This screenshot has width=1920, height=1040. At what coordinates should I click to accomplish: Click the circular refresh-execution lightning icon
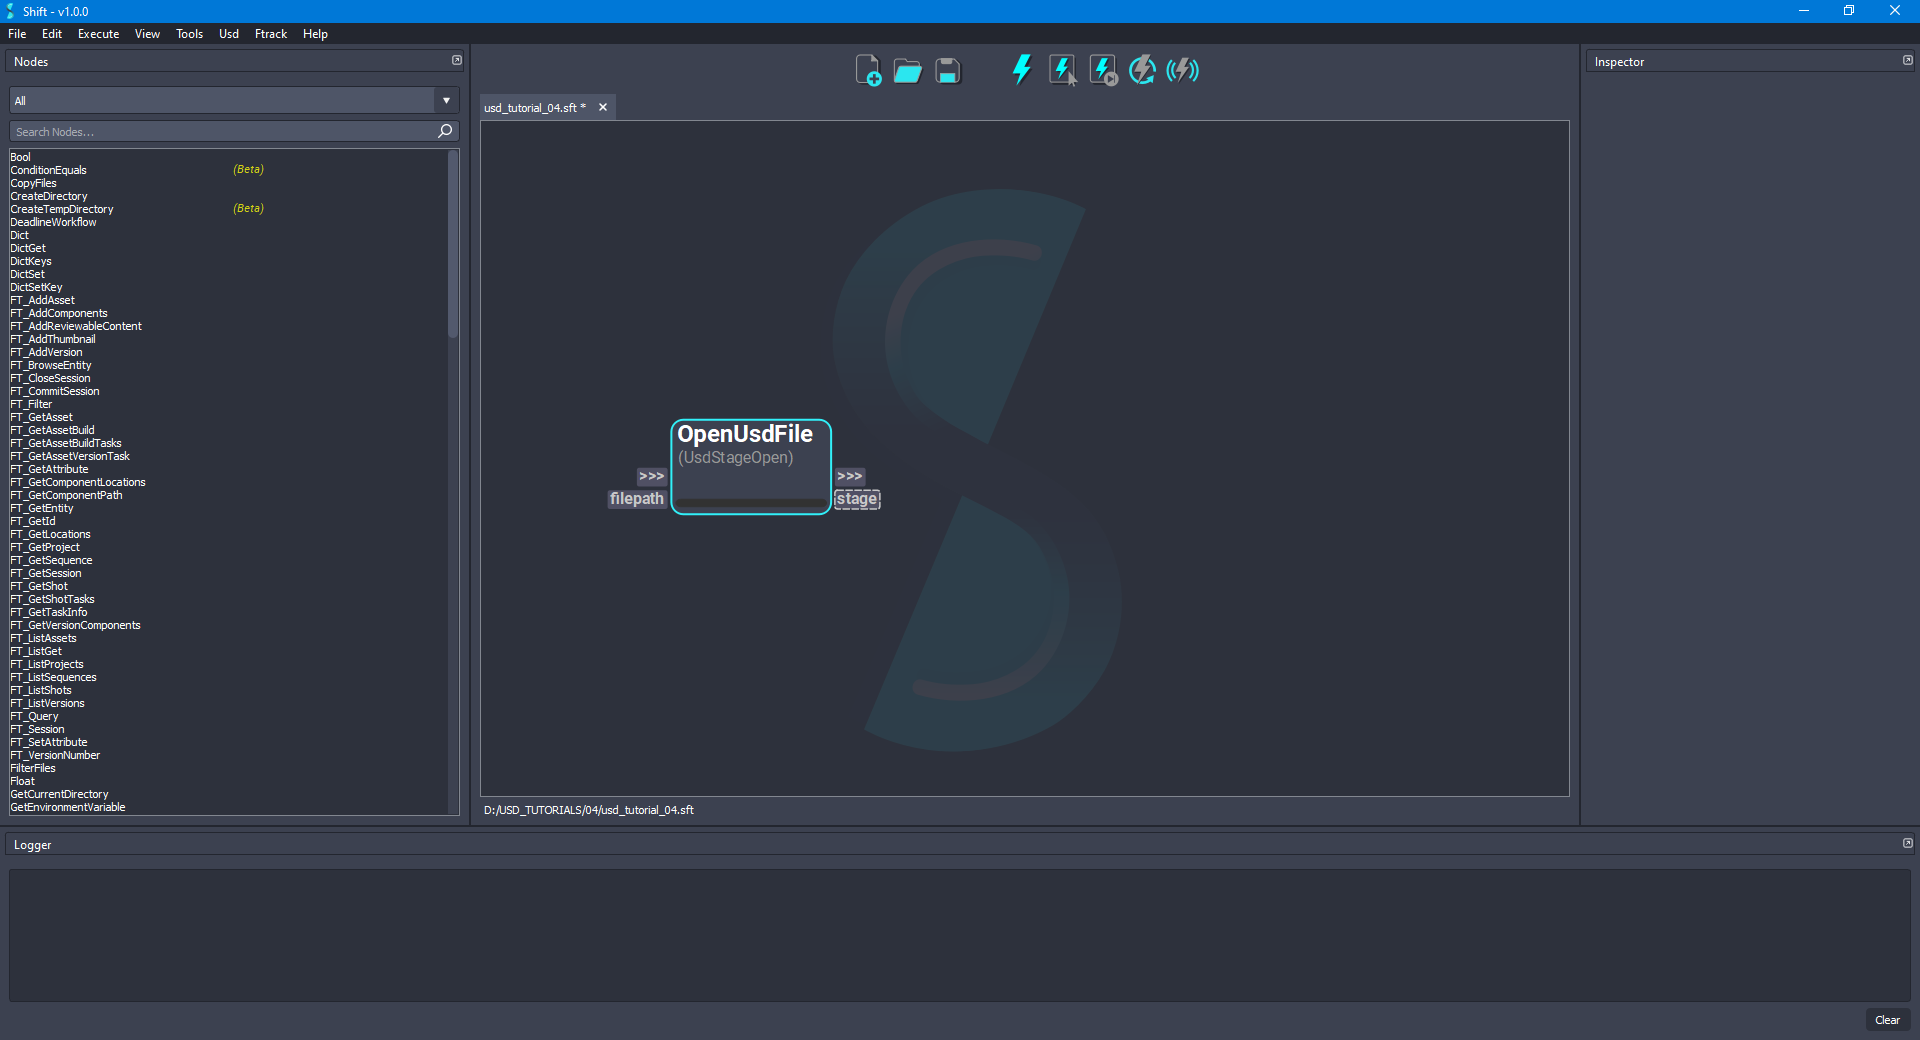pyautogui.click(x=1141, y=70)
